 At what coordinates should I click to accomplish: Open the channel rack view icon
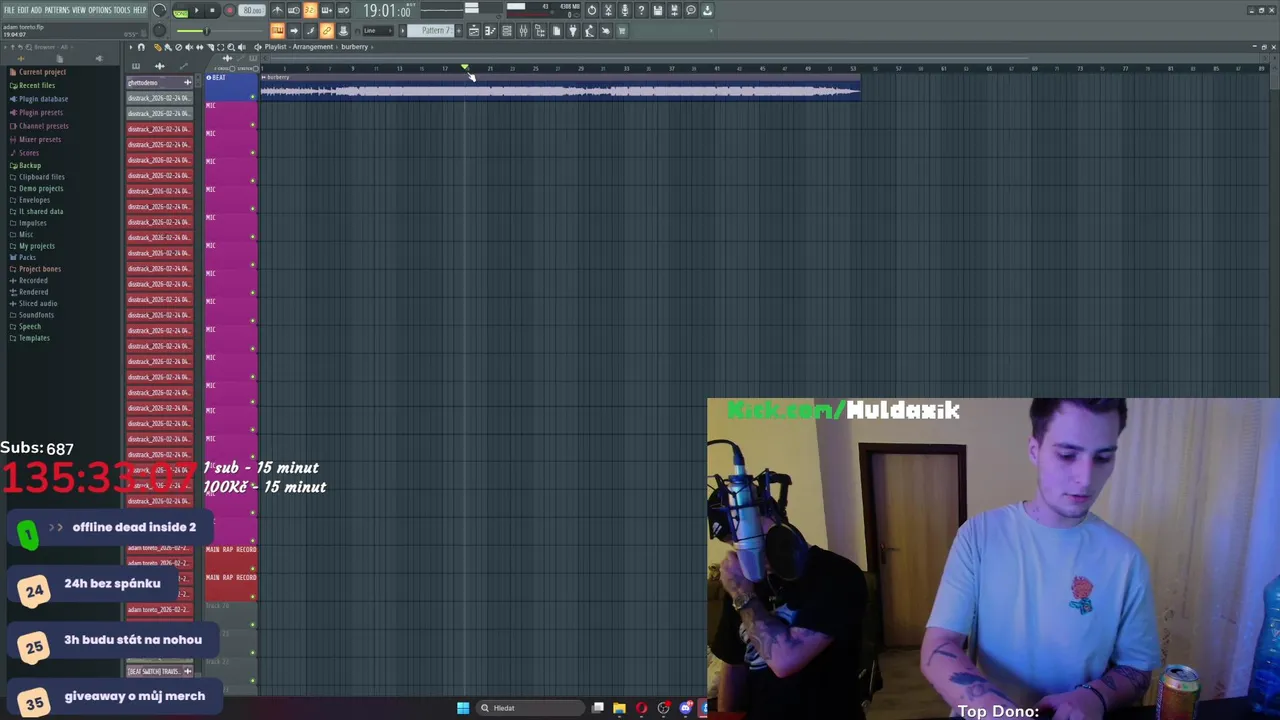pos(506,31)
